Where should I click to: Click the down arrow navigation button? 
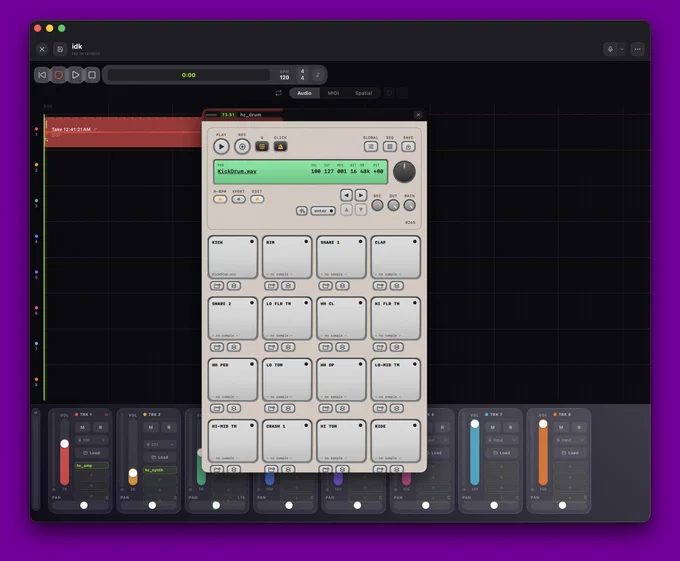click(361, 210)
